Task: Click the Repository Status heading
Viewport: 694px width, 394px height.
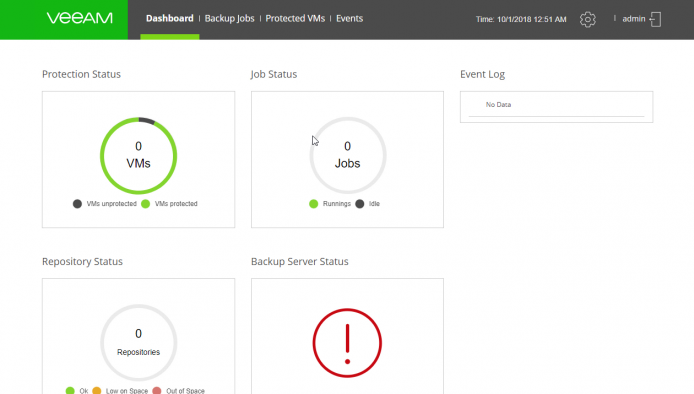Action: [x=82, y=261]
